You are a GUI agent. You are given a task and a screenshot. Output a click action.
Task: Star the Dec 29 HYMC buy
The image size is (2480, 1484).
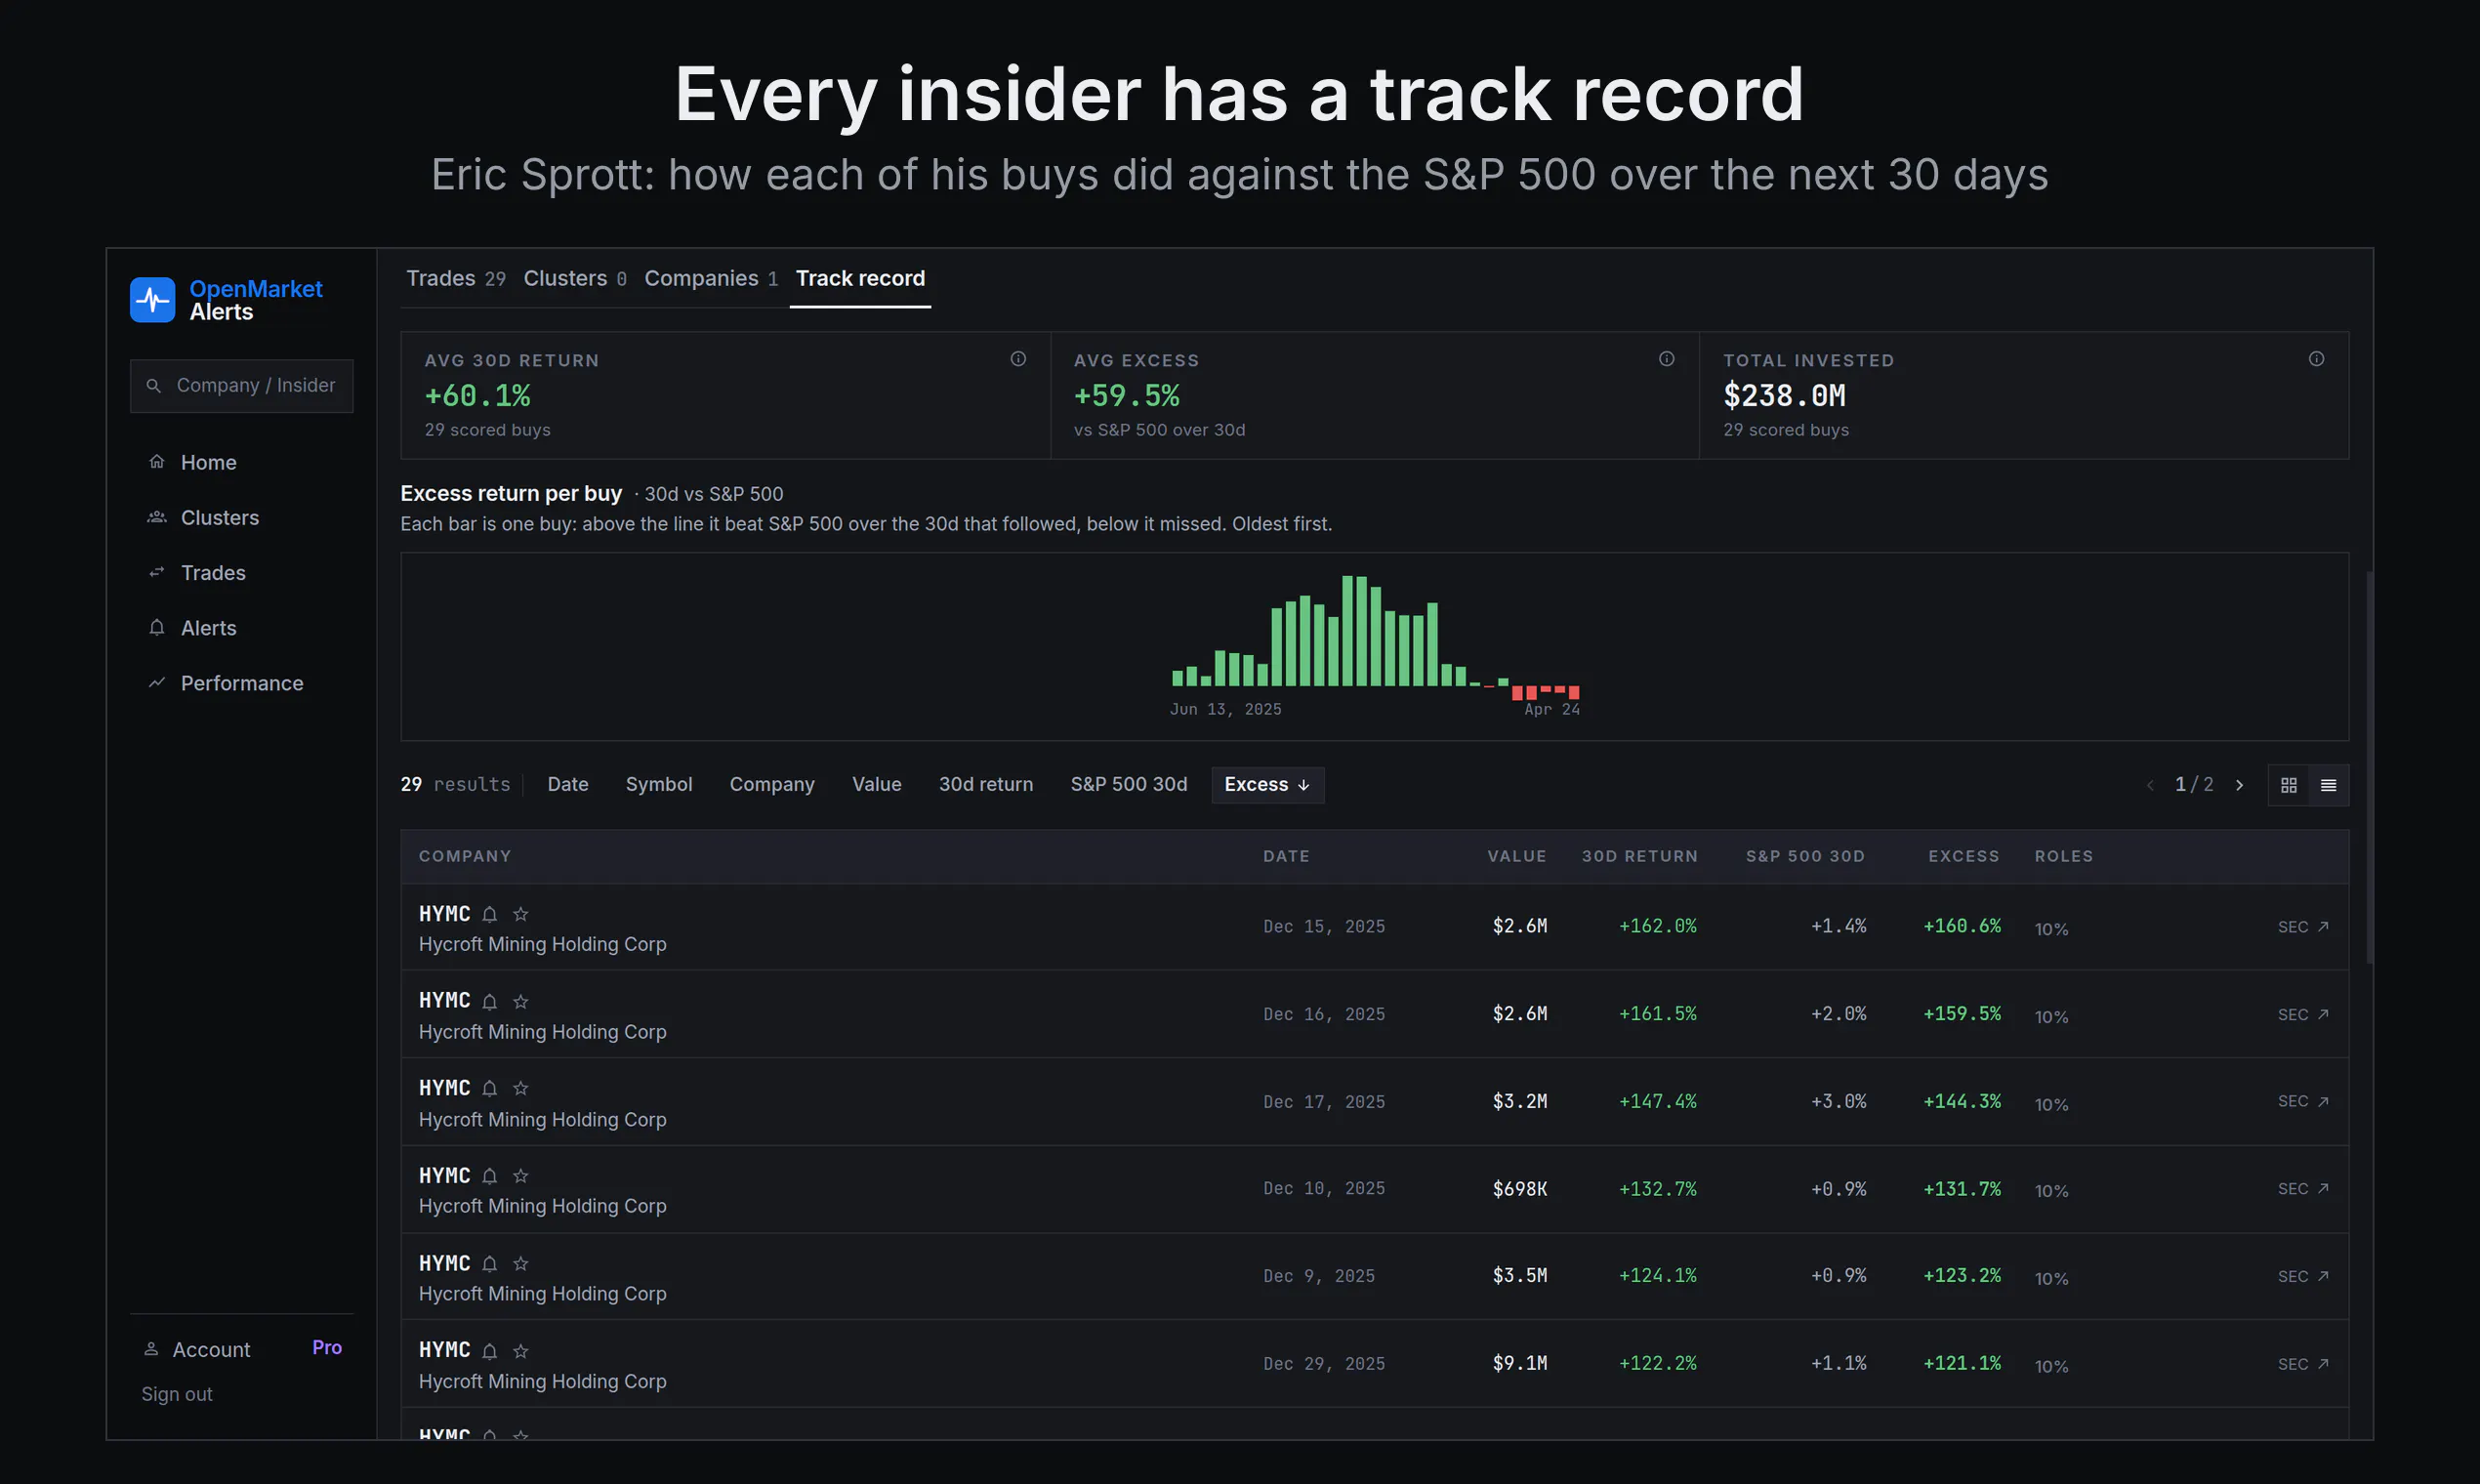tap(521, 1351)
